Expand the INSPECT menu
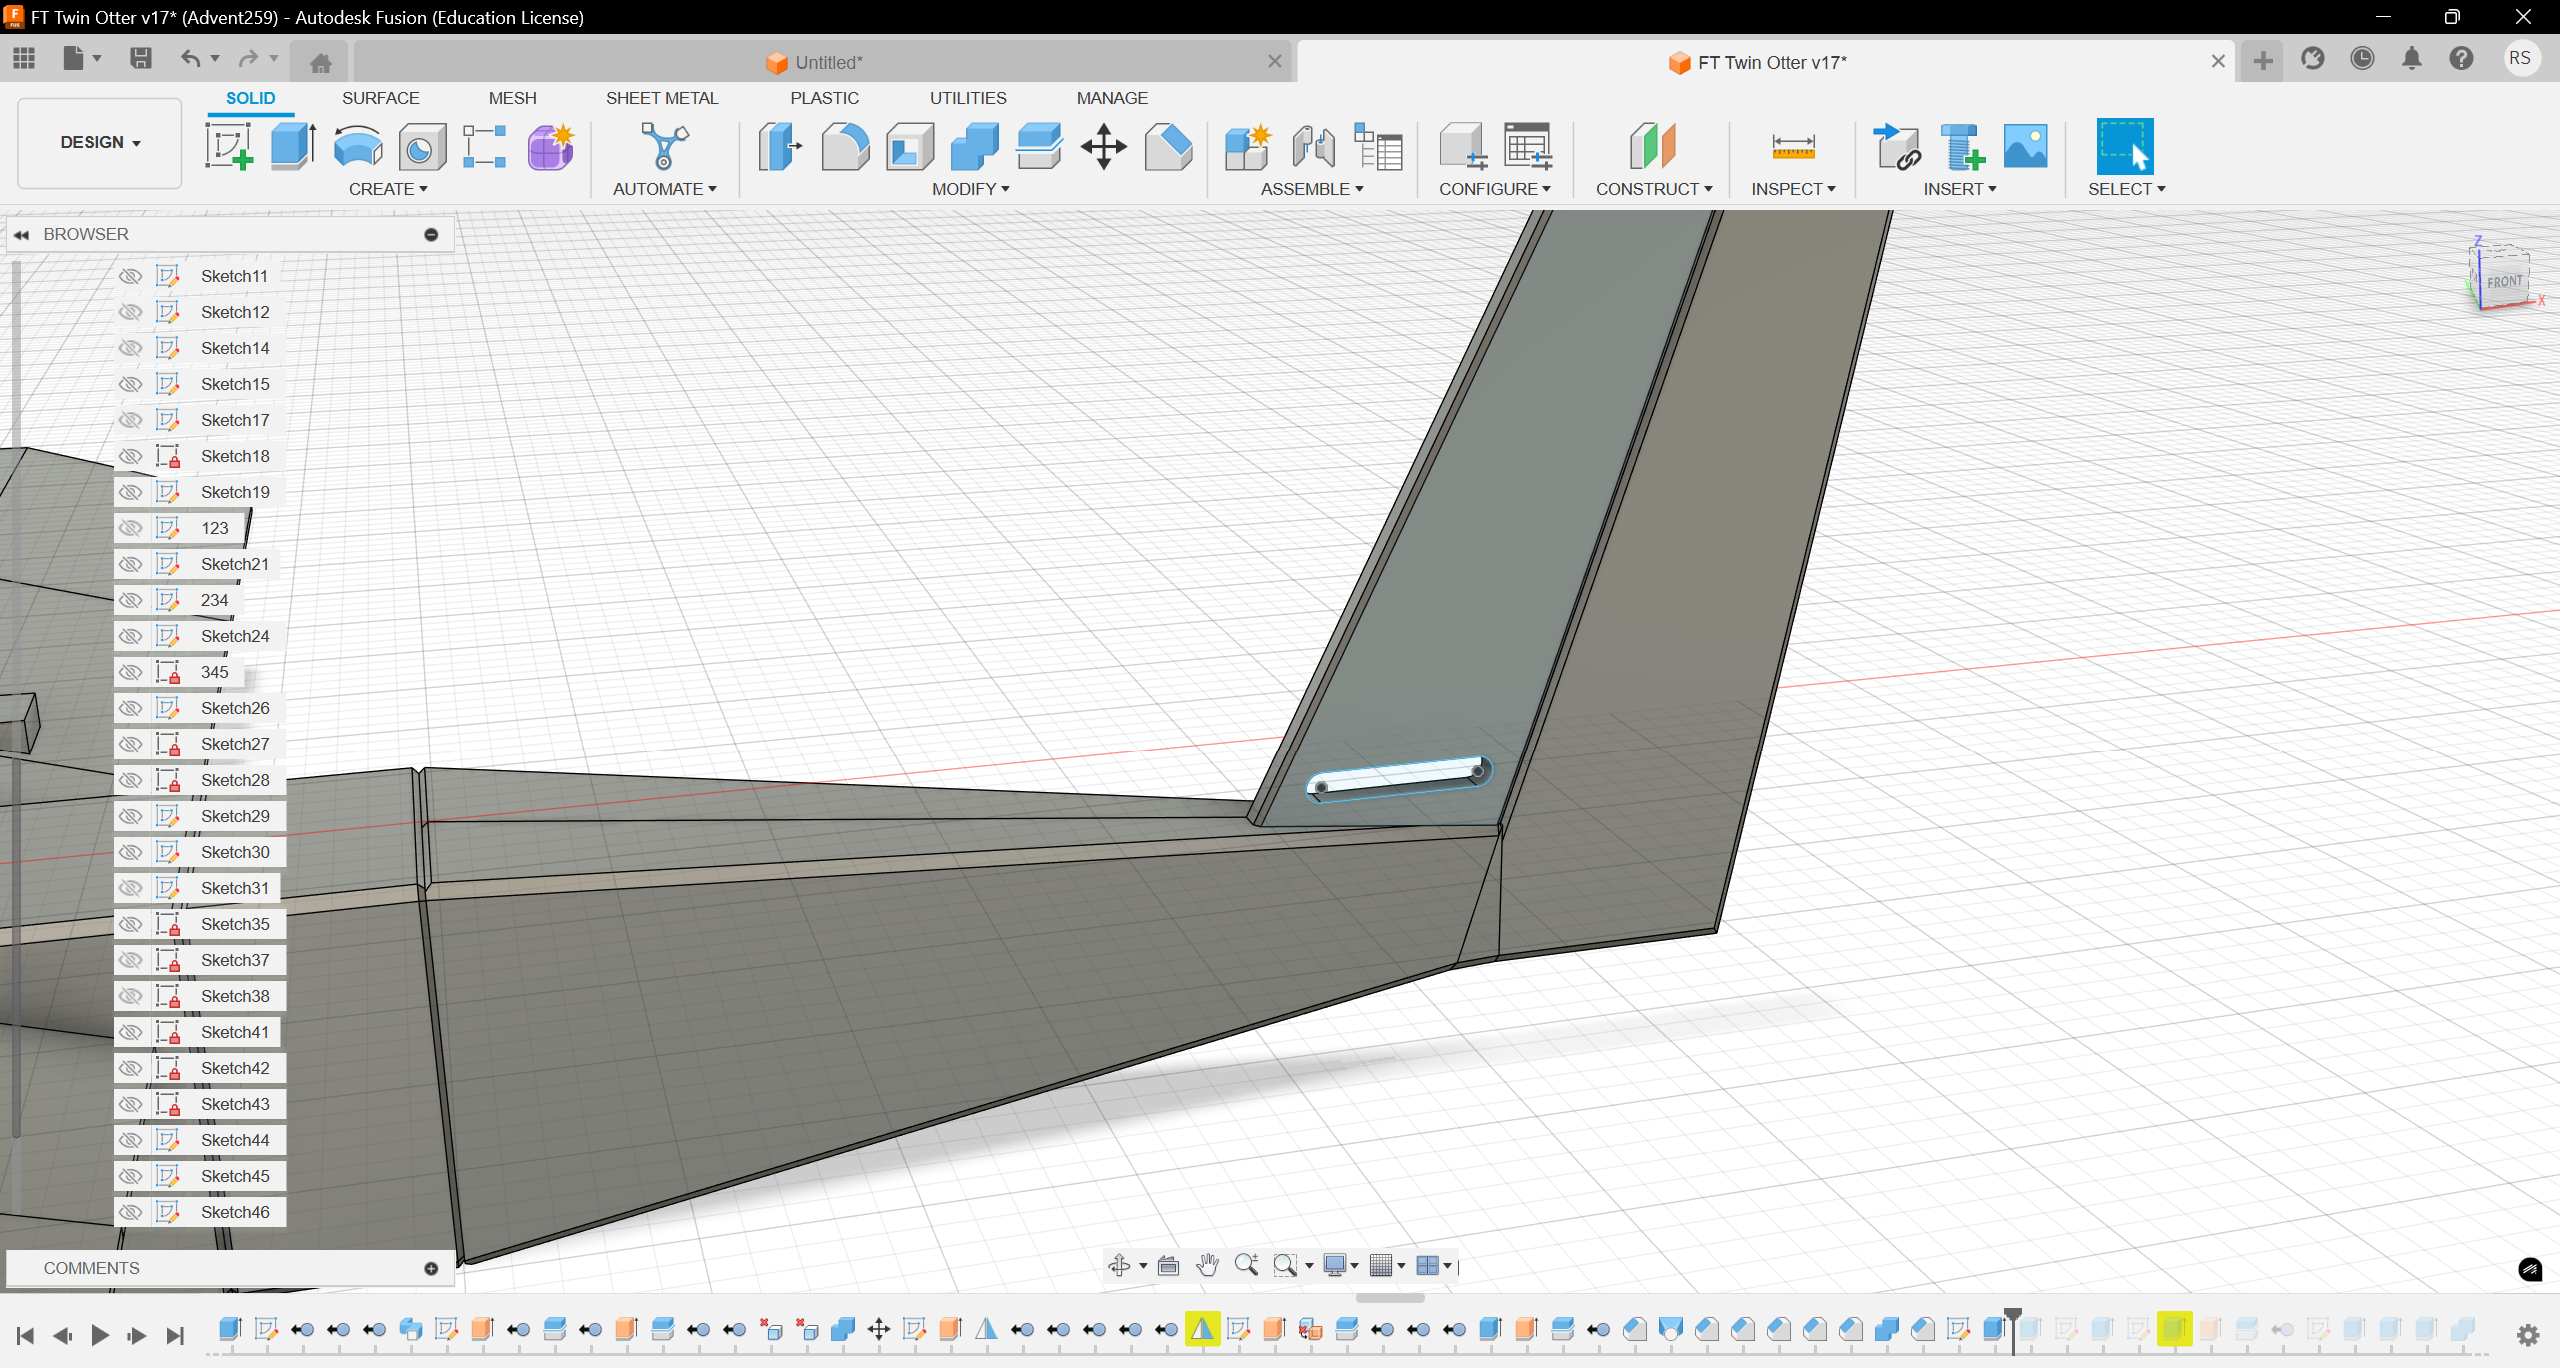 pos(1793,189)
